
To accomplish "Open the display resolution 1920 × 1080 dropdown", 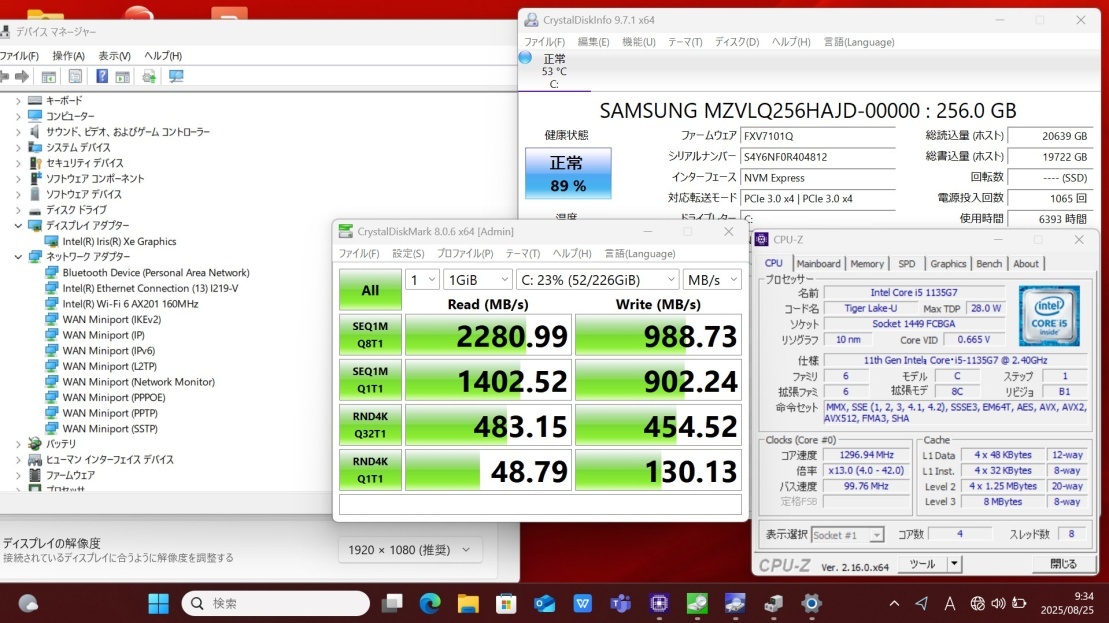I will [x=410, y=550].
